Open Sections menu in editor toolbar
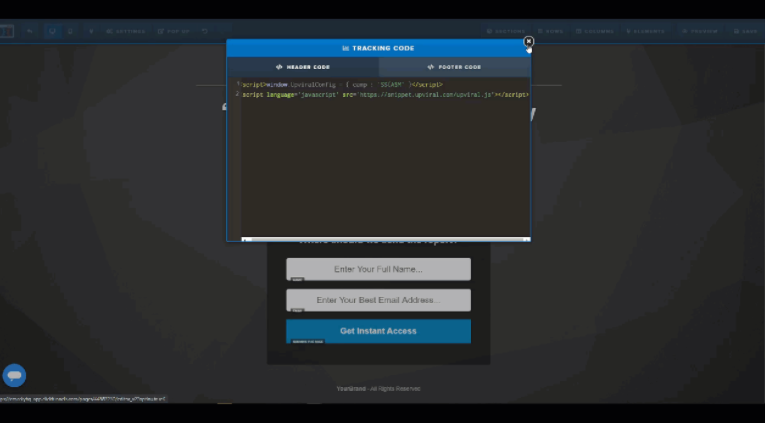The height and width of the screenshot is (423, 765). tap(506, 31)
